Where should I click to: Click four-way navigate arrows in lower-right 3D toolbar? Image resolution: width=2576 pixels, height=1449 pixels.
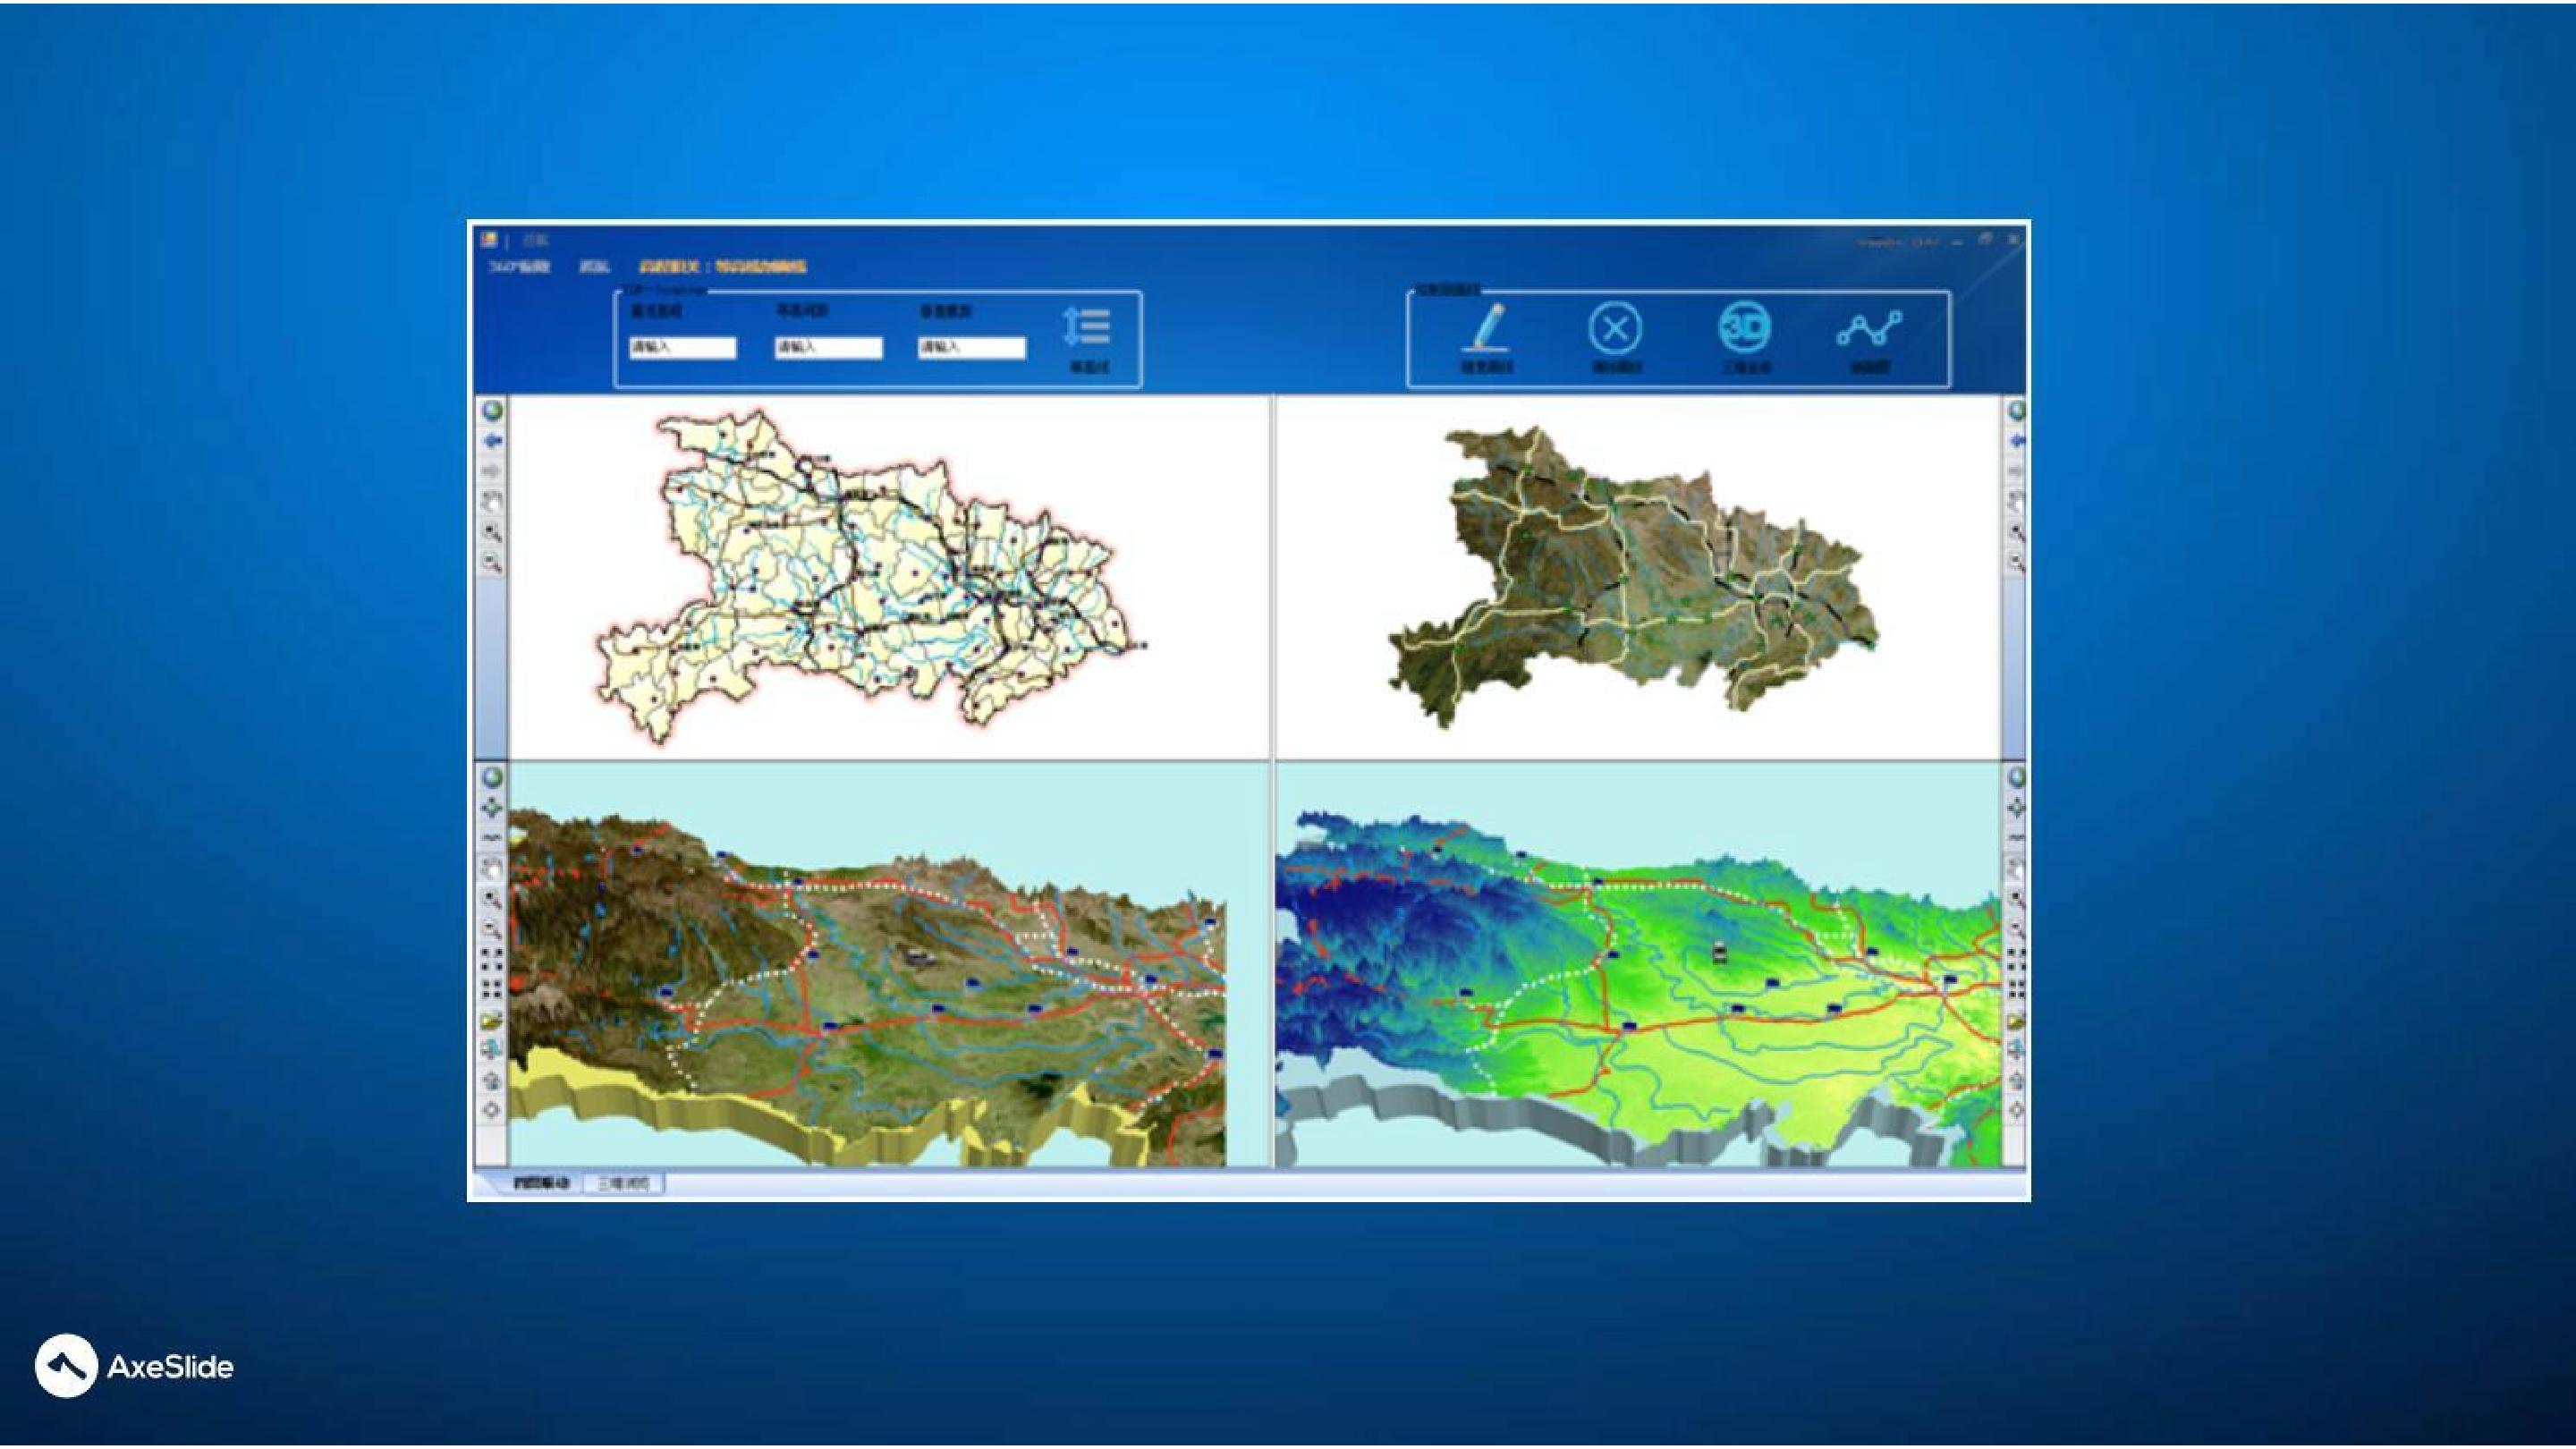tap(2016, 807)
